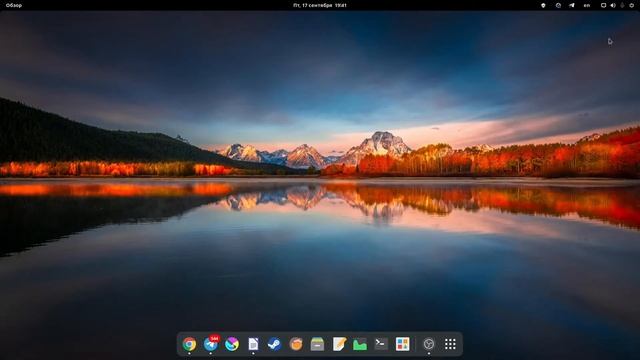Click the dimmed microphone icon in top bar
The width and height of the screenshot is (640, 360).
click(x=622, y=5)
